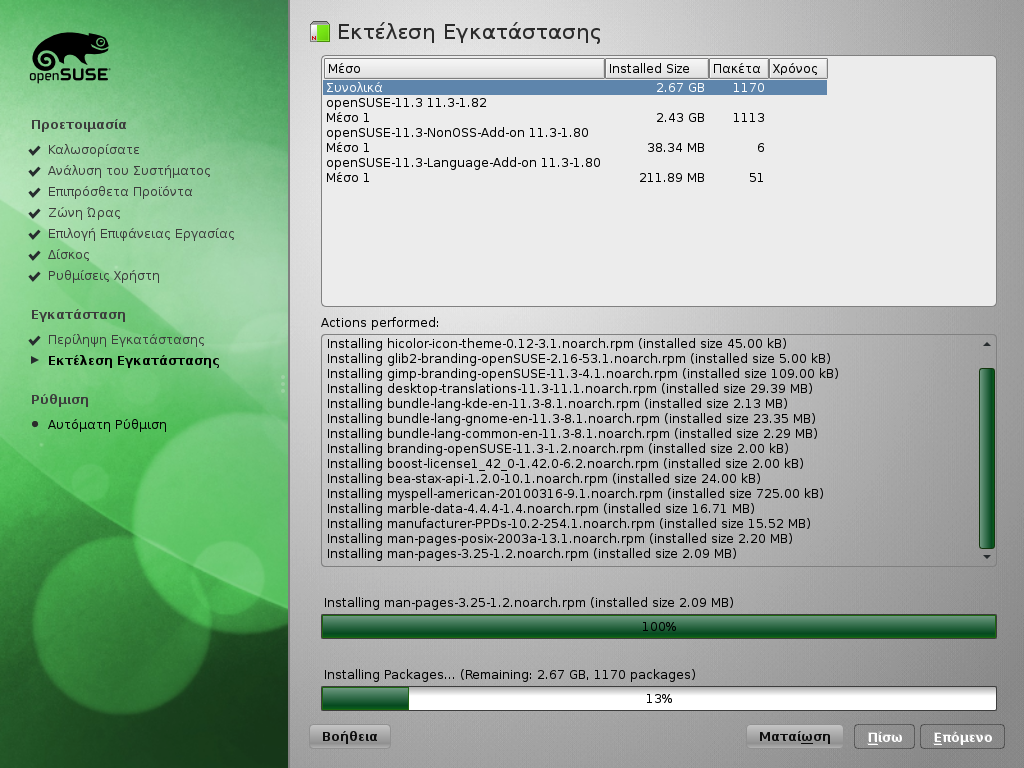The height and width of the screenshot is (768, 1024).
Task: Click the checkmark next to Καλωσορίσατε
Action: [x=35, y=150]
